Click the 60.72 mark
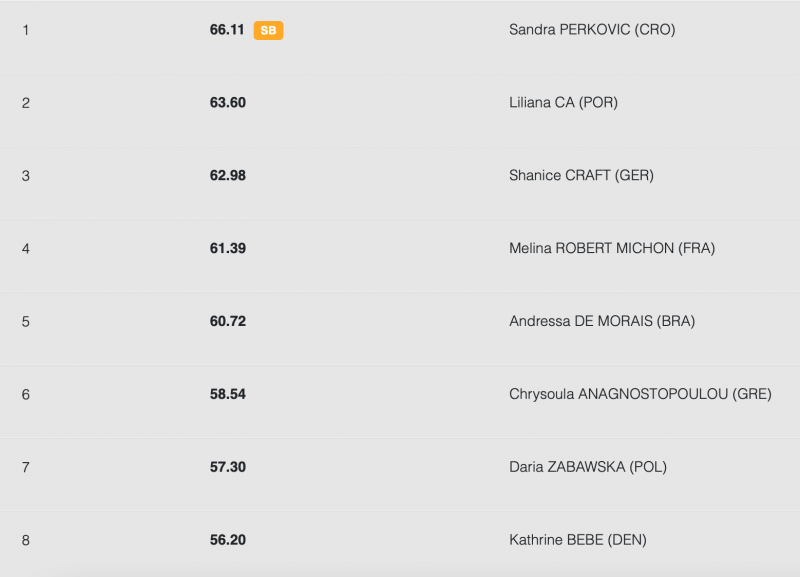This screenshot has height=577, width=800. click(227, 322)
